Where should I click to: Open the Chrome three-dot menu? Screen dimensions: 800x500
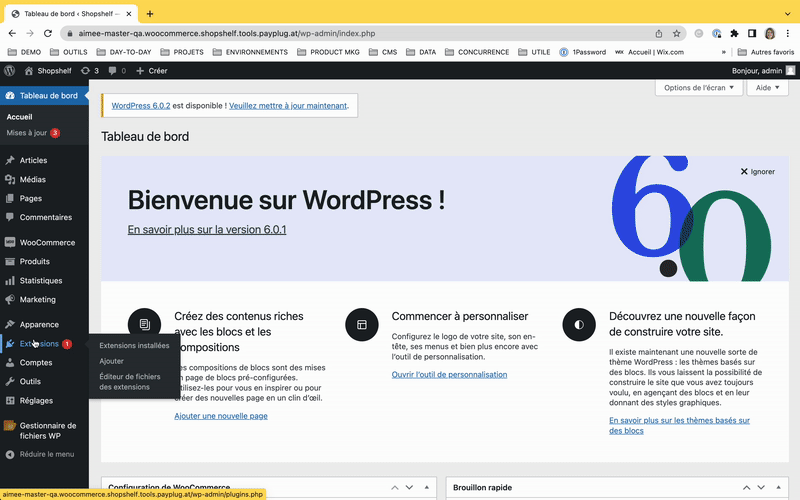[788, 34]
